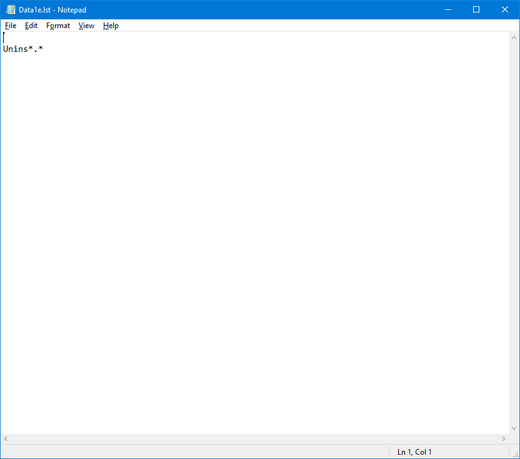Viewport: 520px width, 459px height.
Task: Place cursor in the Unins*.* text line
Action: [23, 49]
